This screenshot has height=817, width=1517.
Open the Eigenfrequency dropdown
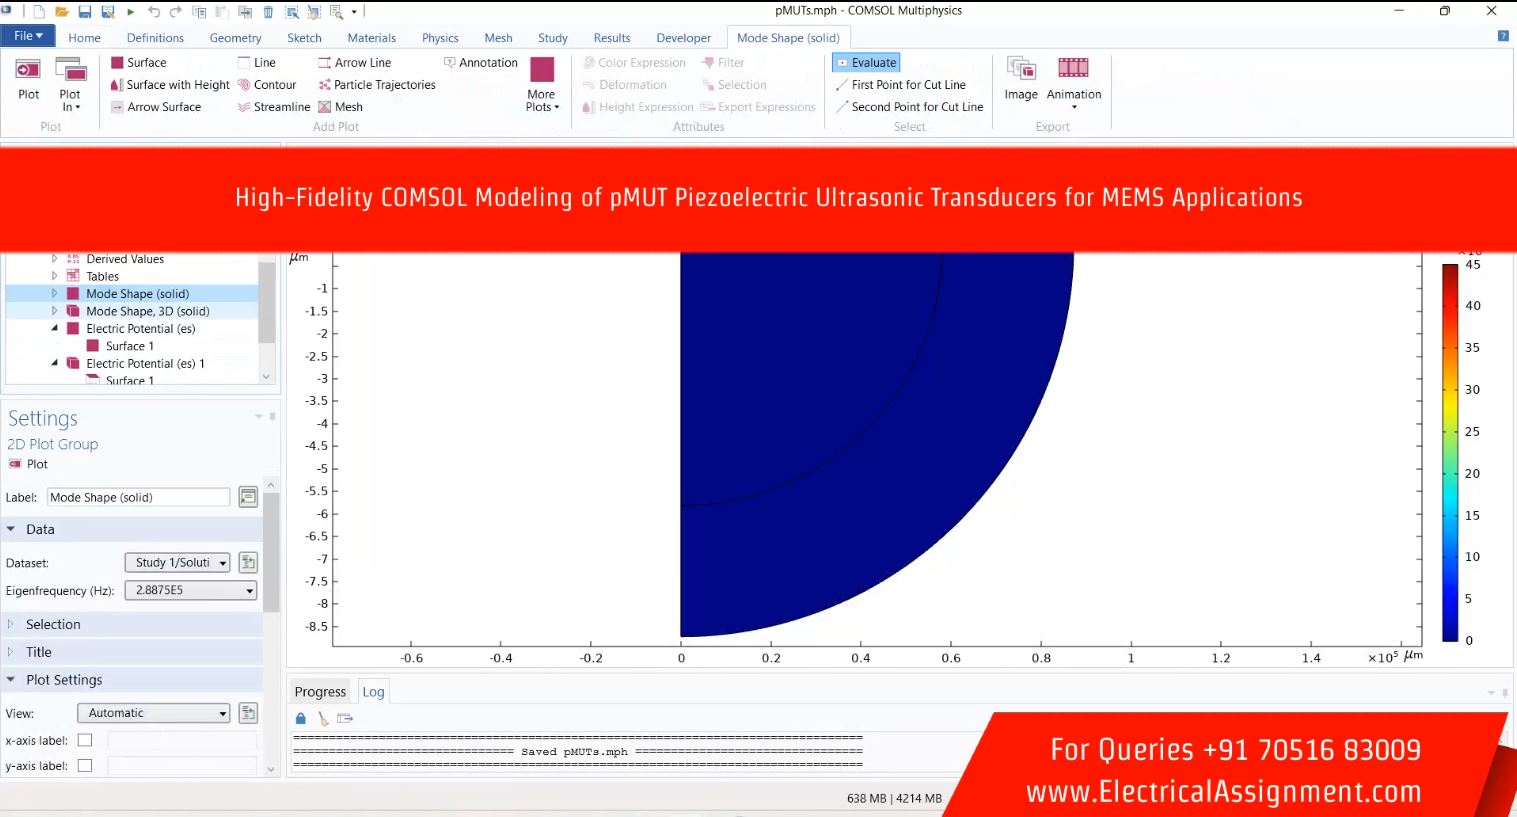click(249, 591)
